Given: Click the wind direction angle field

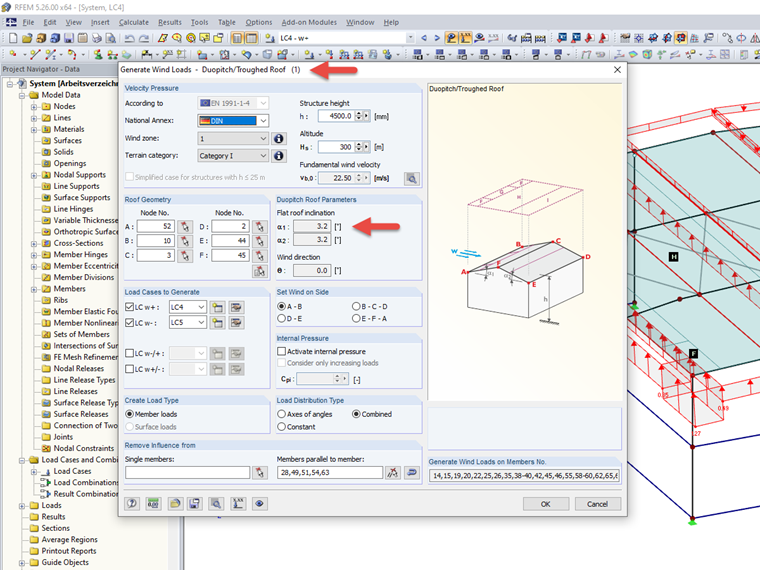Looking at the screenshot, I should (313, 271).
